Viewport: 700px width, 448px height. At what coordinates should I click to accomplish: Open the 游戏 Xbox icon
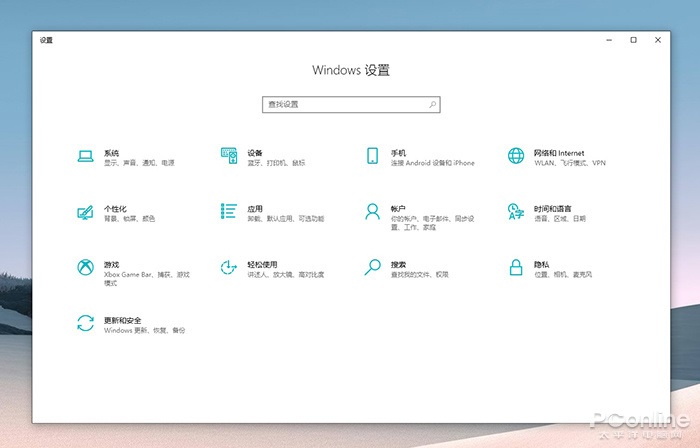(x=85, y=267)
